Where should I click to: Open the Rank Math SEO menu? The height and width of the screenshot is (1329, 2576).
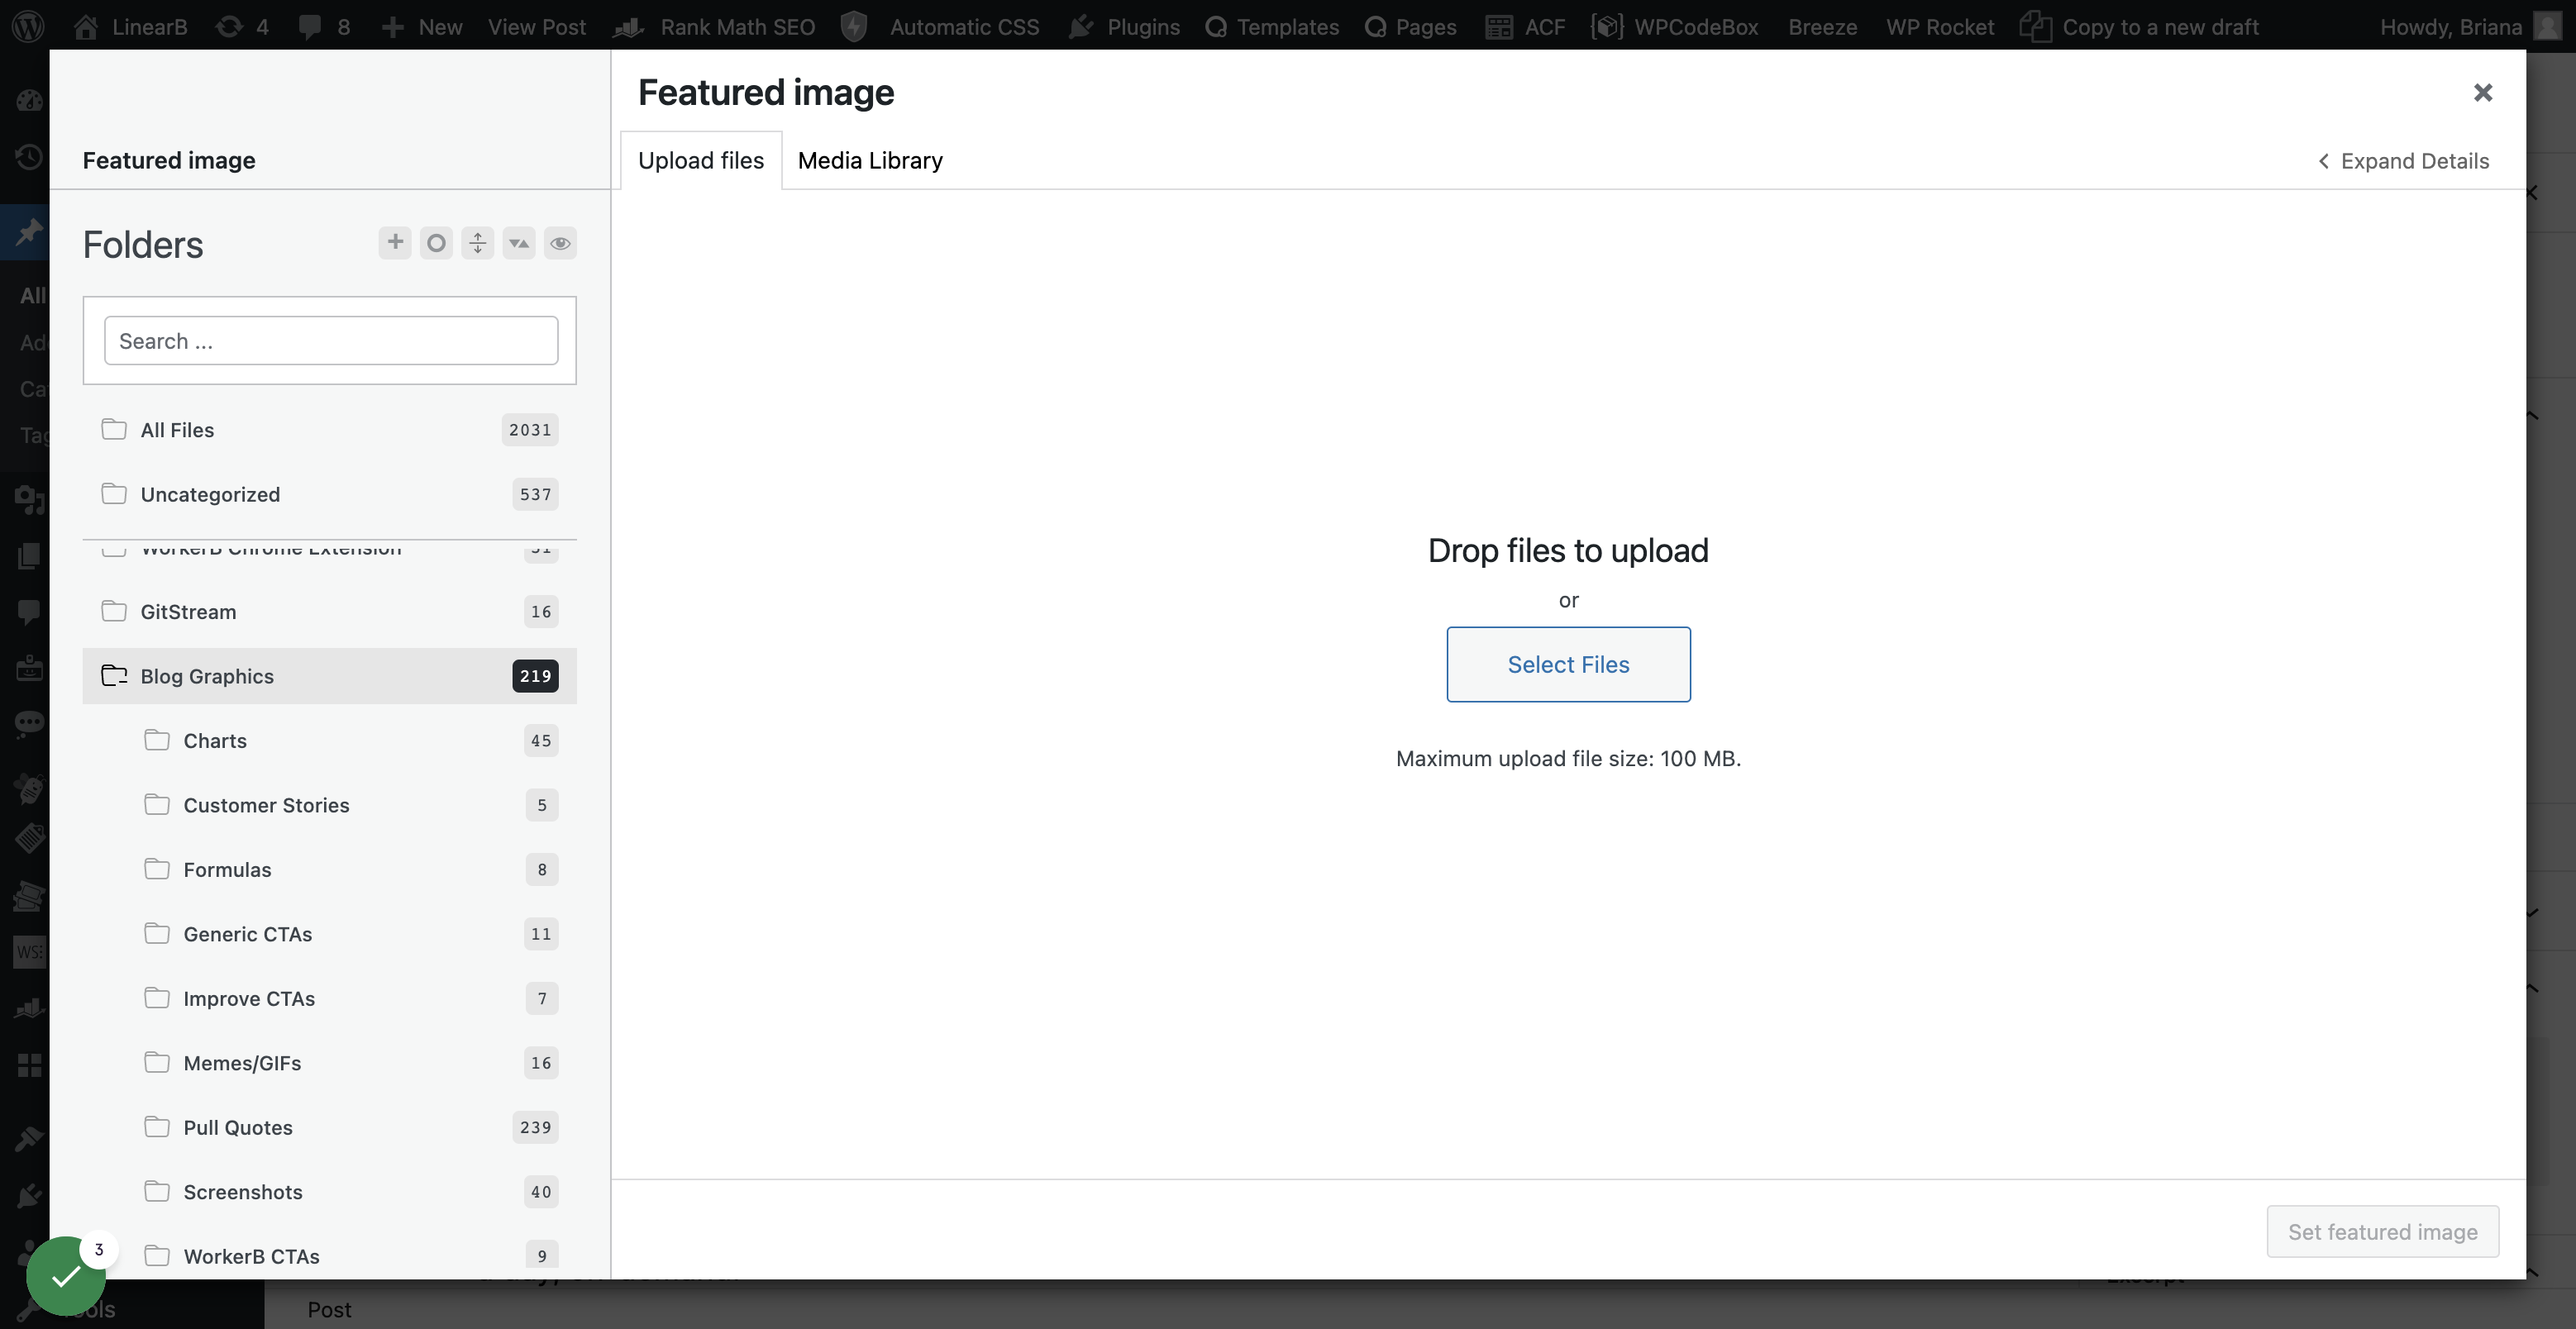point(714,26)
